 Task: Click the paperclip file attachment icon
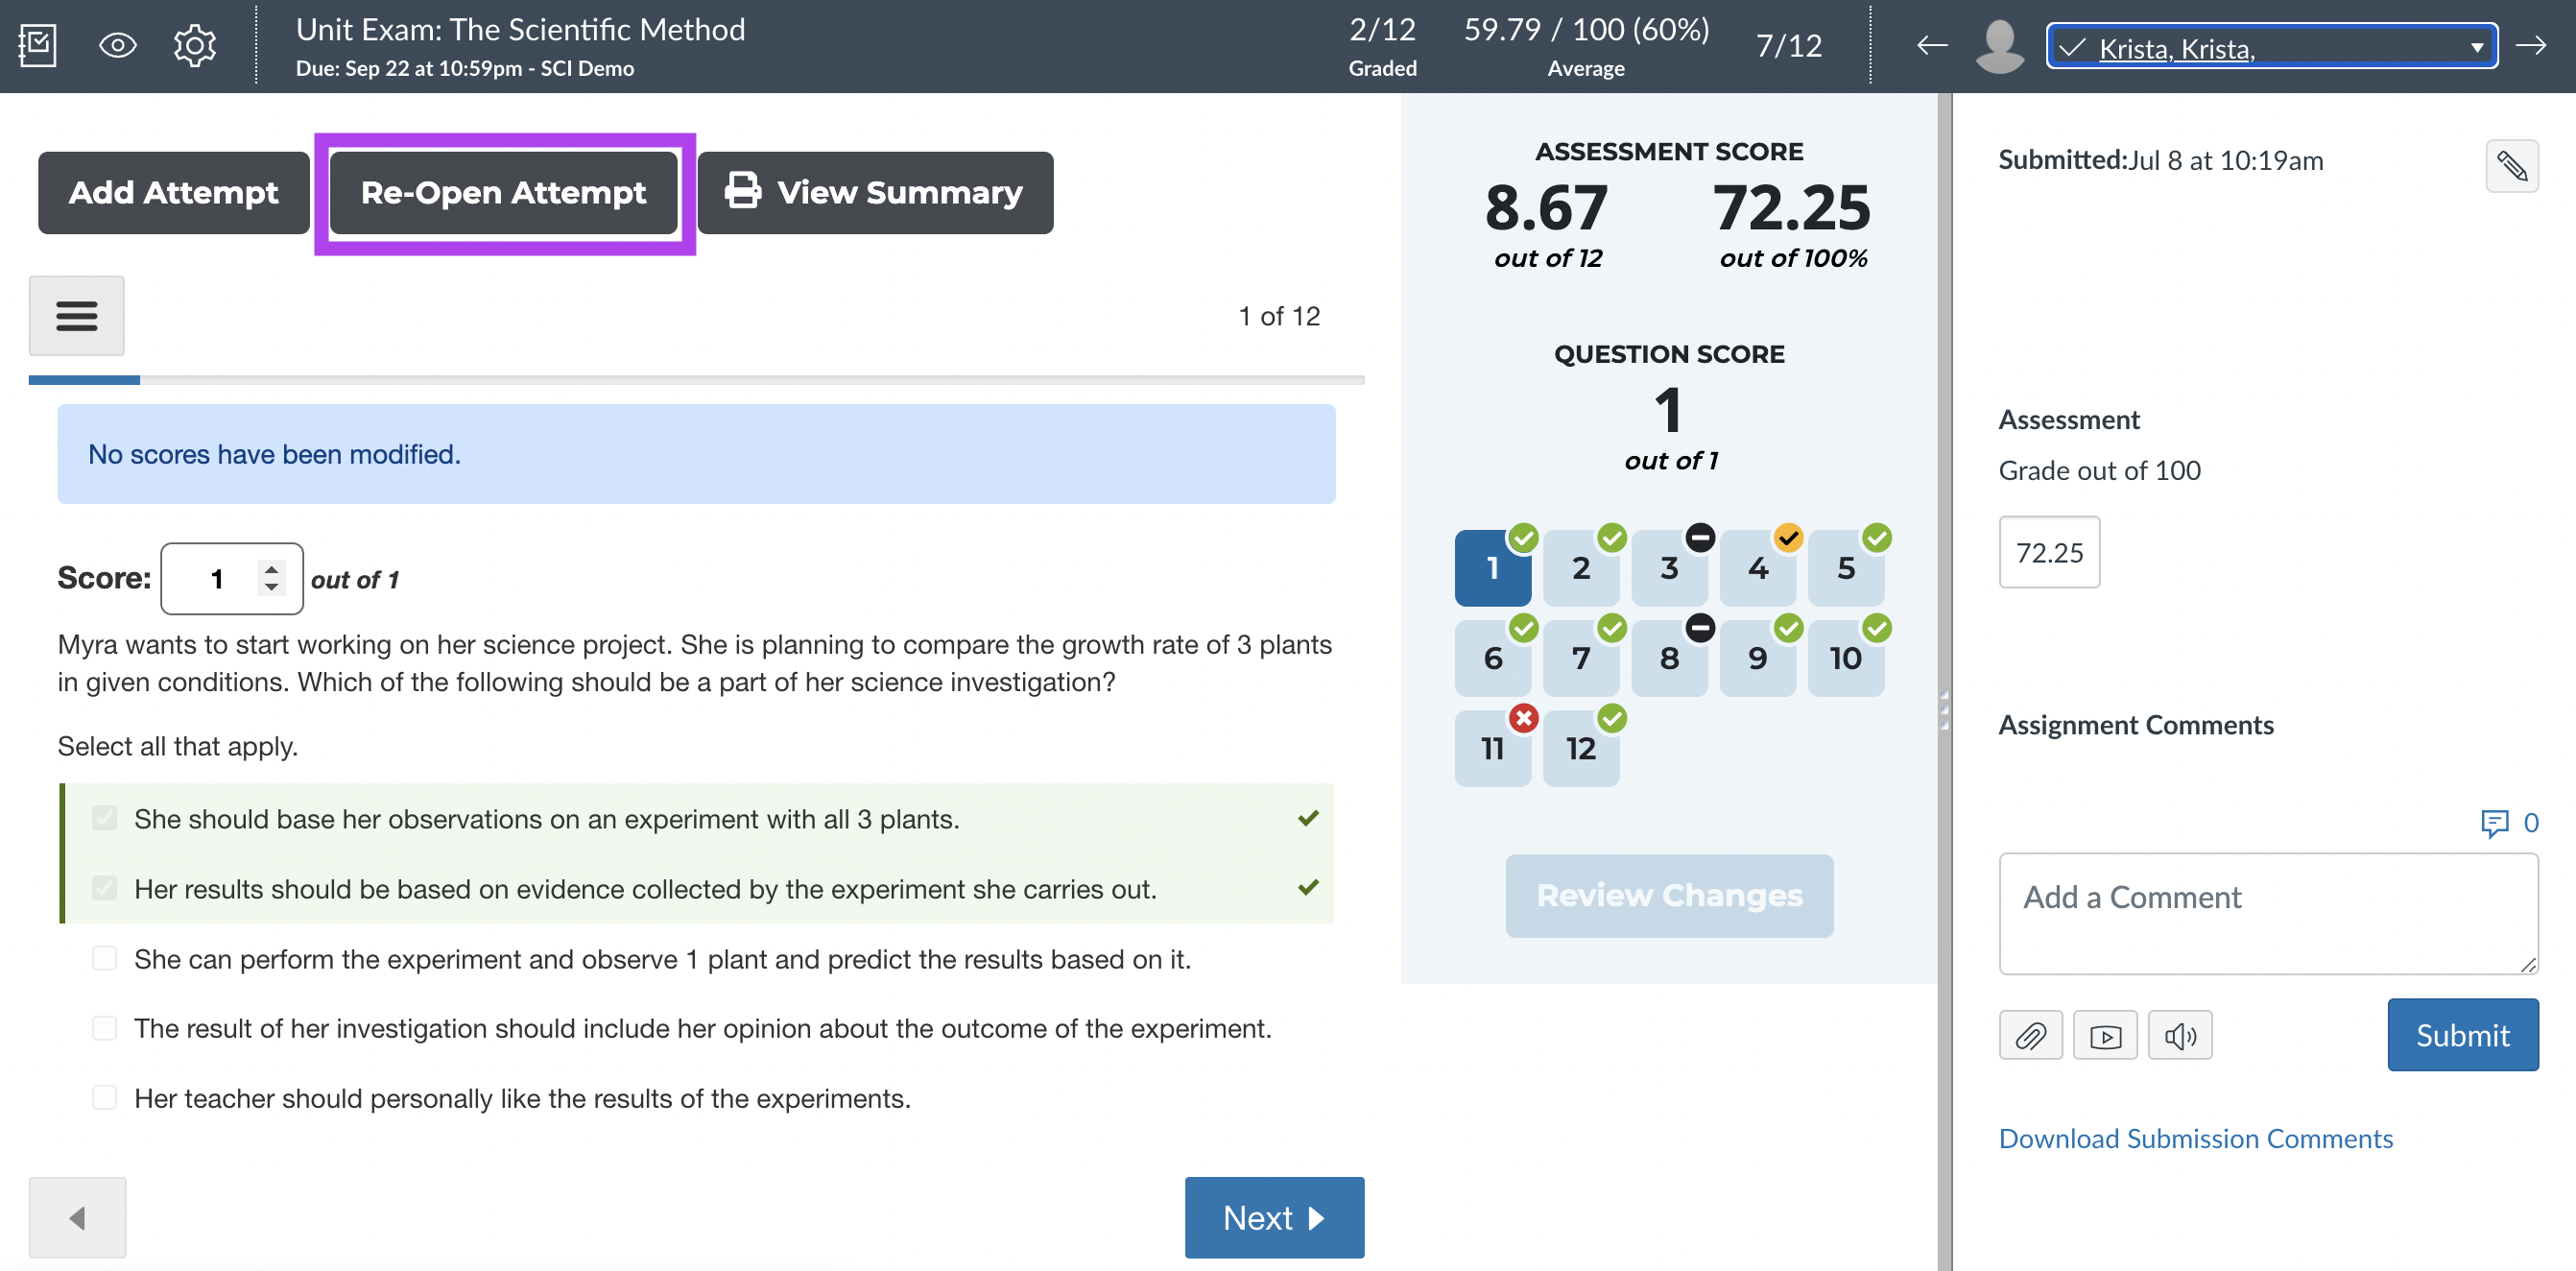(2029, 1035)
